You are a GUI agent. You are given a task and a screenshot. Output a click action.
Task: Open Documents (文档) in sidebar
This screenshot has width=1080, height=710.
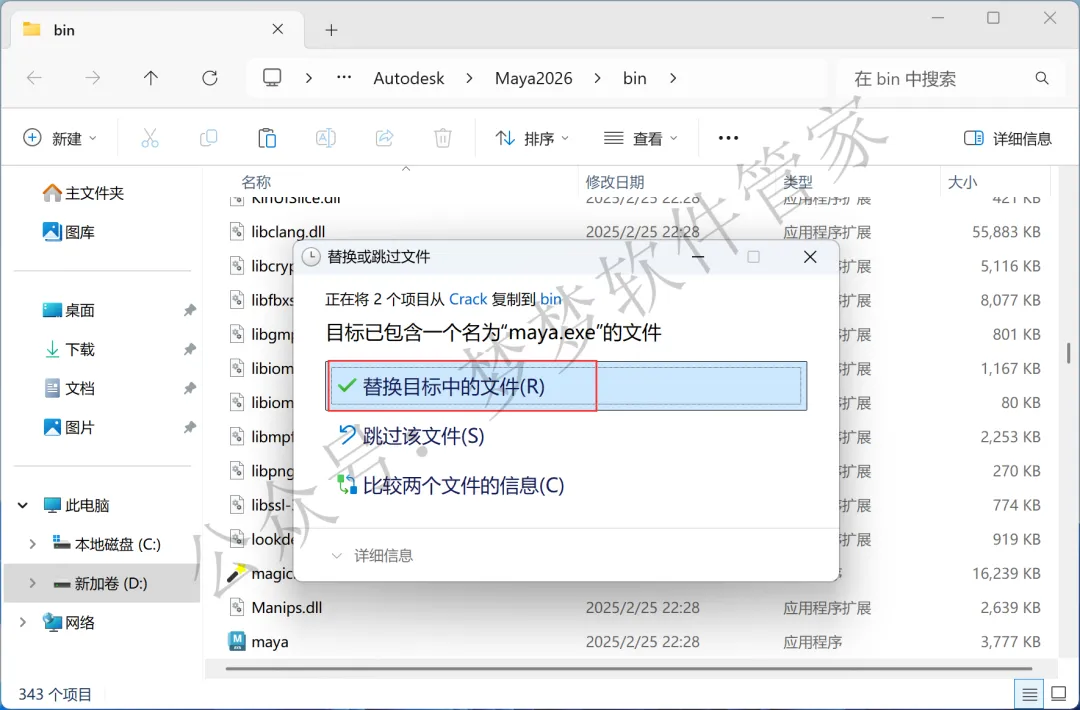[x=68, y=388]
